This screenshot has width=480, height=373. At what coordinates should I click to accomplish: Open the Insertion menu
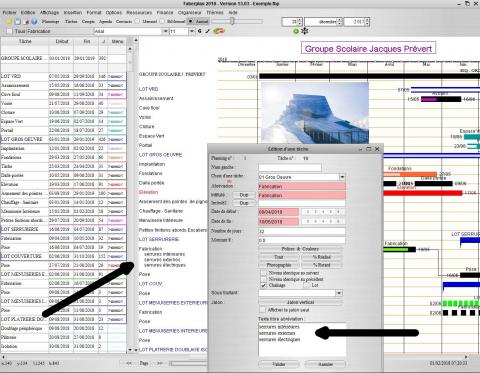click(73, 12)
